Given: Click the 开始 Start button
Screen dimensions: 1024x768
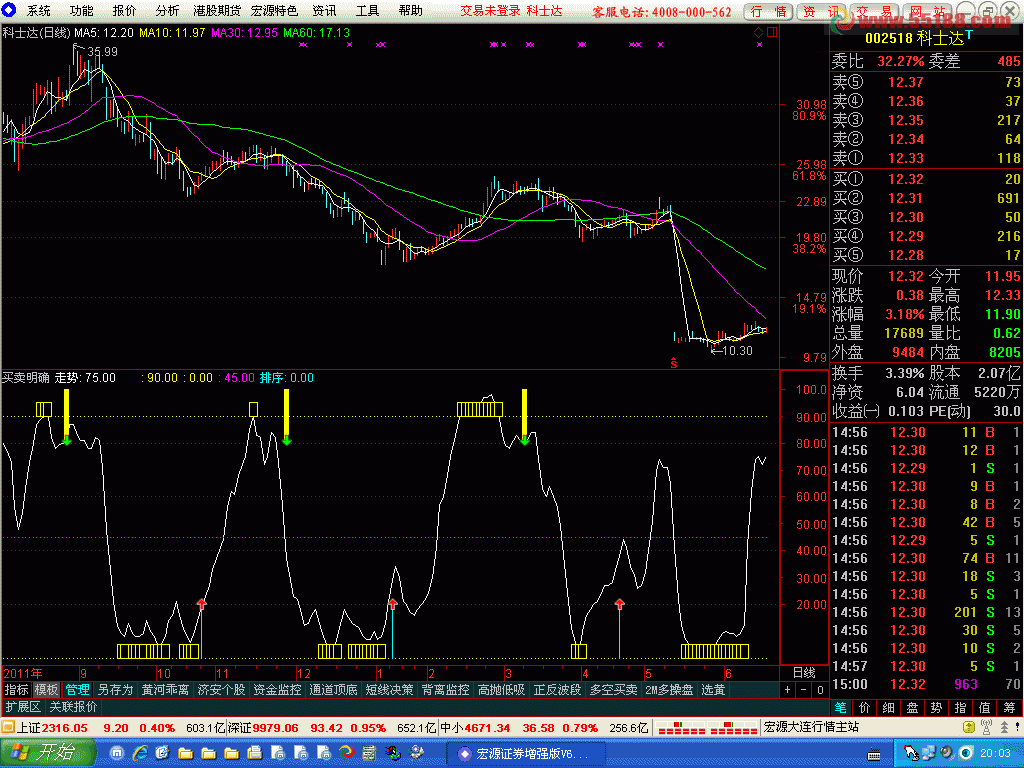Looking at the screenshot, I should pos(47,752).
